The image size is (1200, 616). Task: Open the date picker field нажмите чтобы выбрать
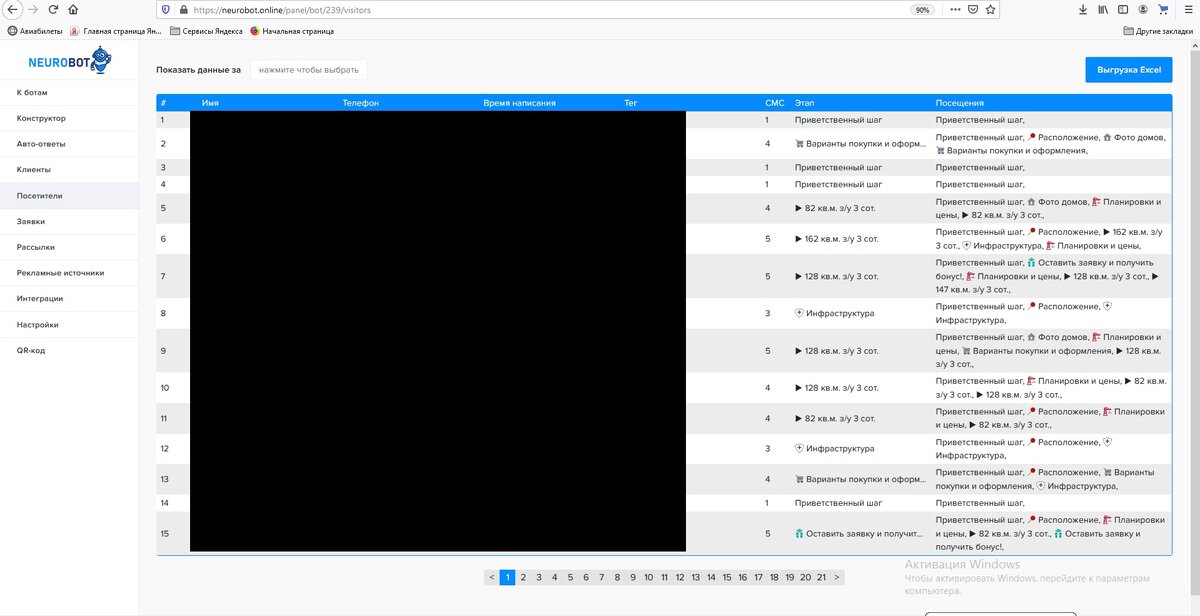tap(309, 70)
